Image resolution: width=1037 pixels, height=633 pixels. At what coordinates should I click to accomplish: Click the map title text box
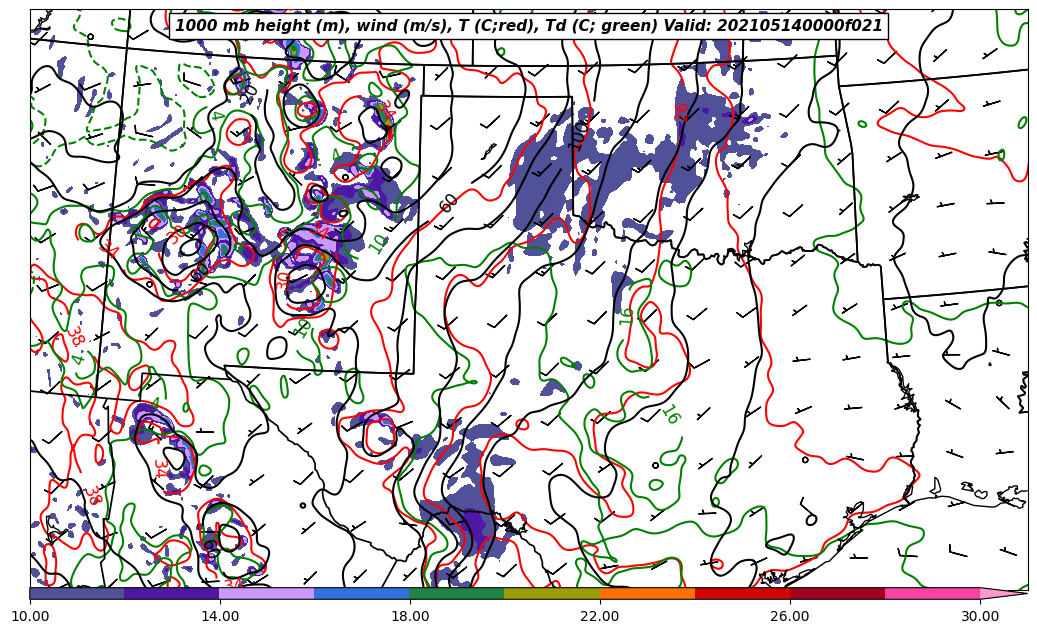tap(529, 26)
